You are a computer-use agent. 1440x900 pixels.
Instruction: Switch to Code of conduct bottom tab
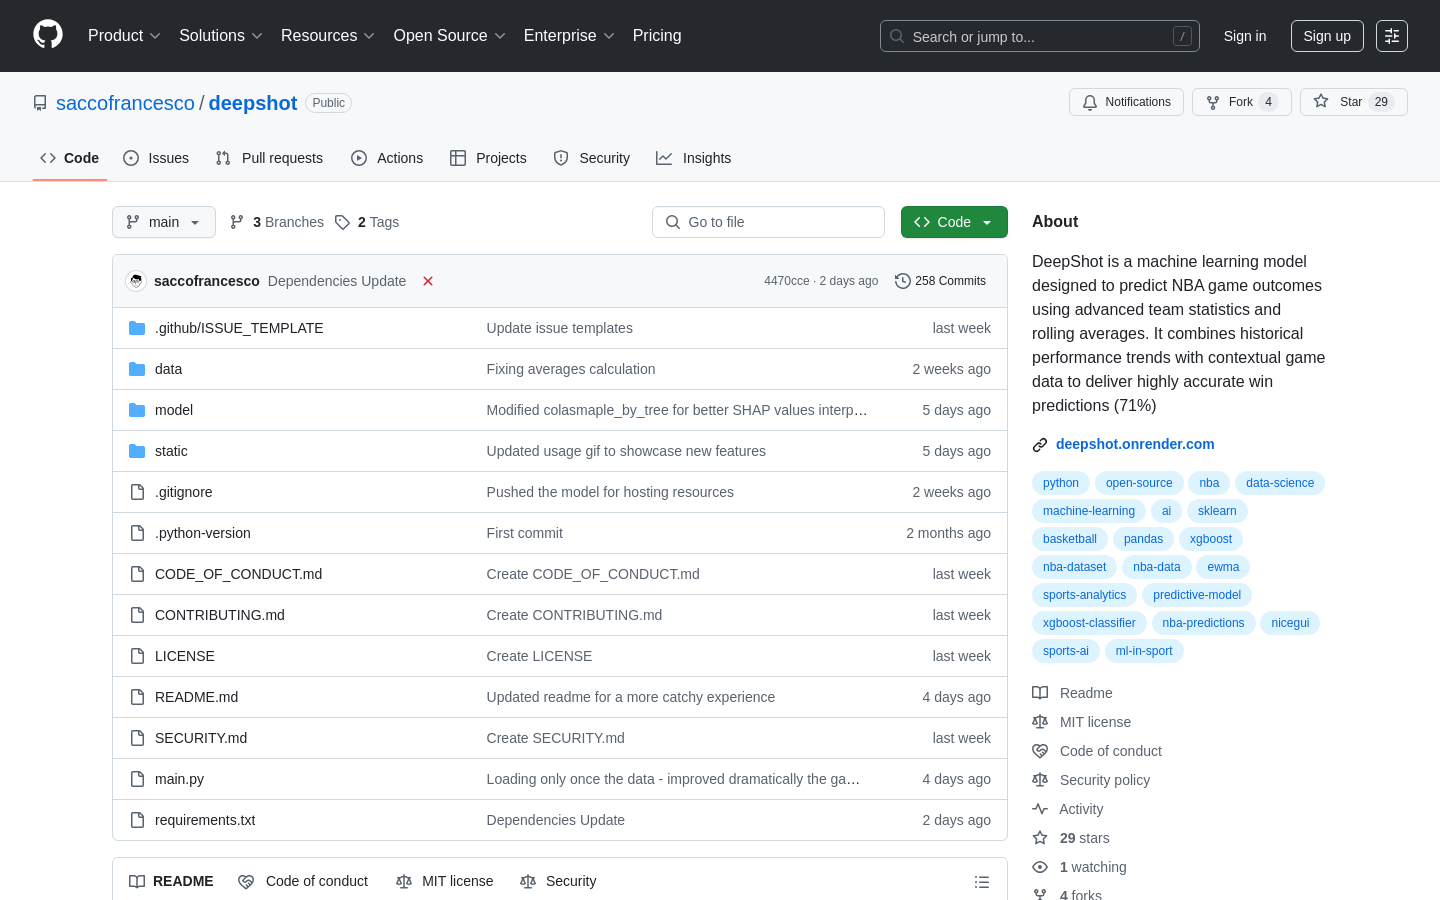[303, 881]
